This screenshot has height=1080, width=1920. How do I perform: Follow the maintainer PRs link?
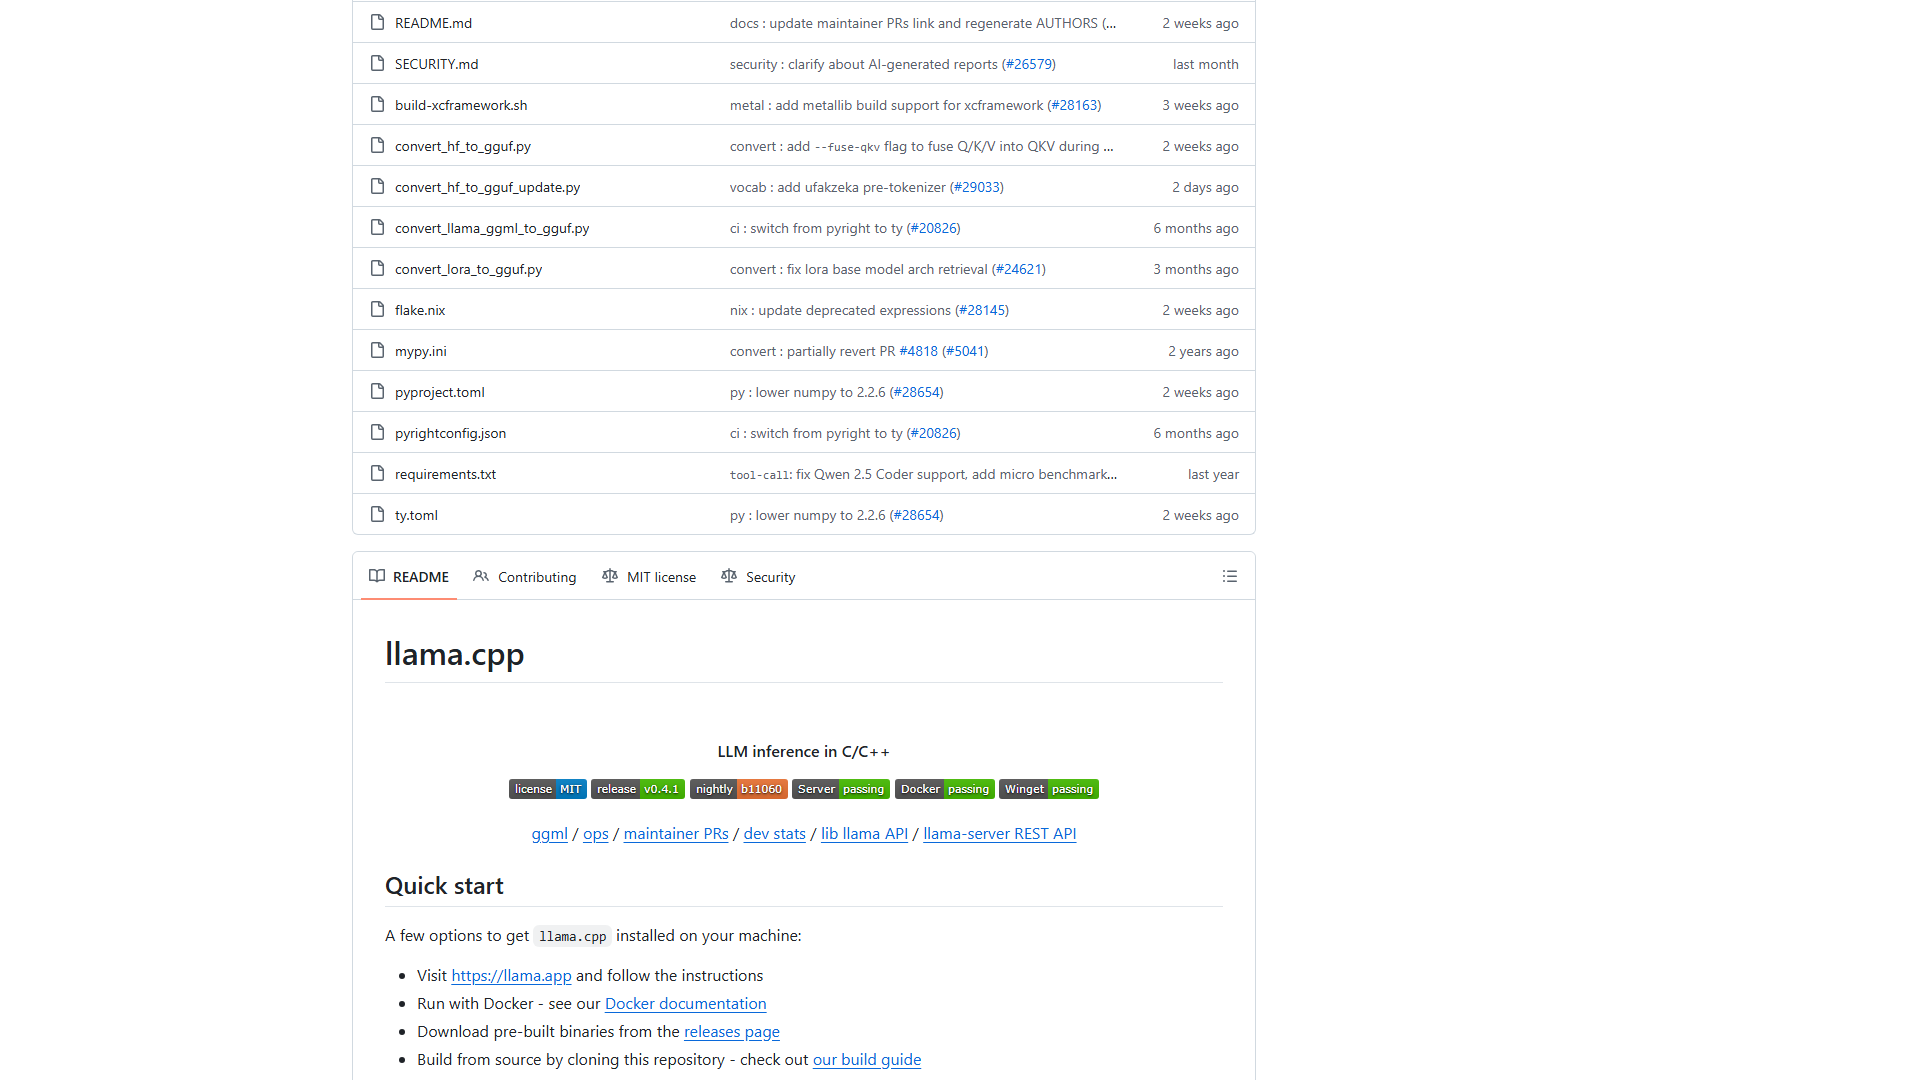676,834
